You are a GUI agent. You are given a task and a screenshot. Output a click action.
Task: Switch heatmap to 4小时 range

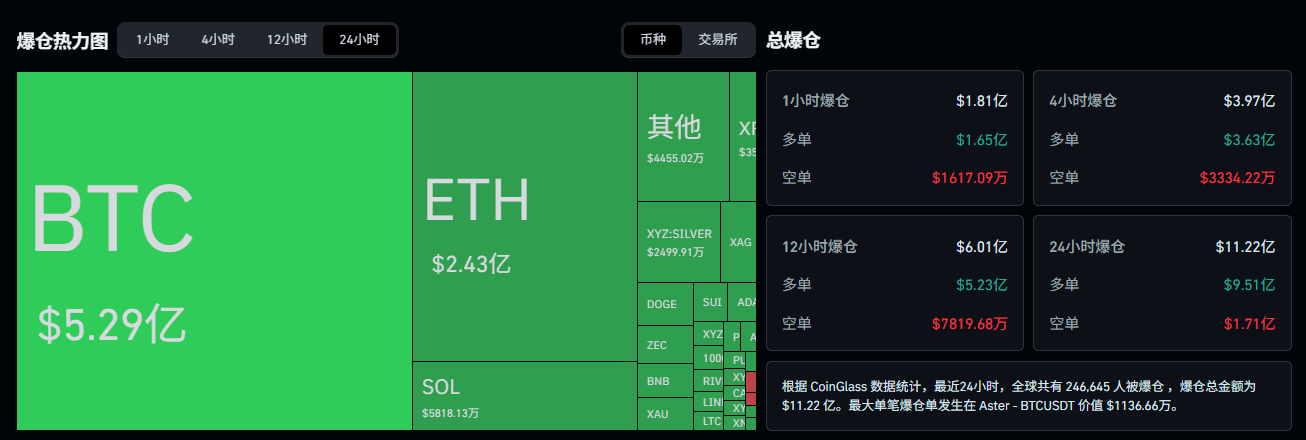(x=217, y=40)
